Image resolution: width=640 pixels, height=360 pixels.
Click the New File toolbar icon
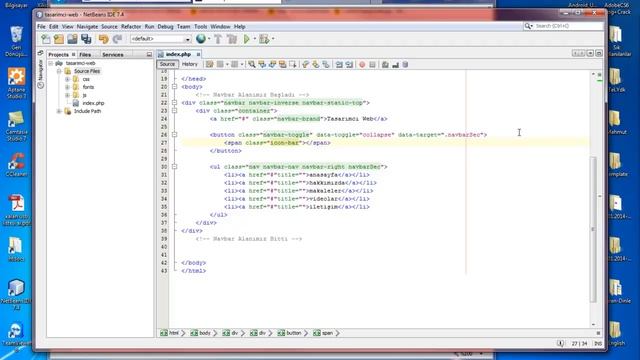46,39
